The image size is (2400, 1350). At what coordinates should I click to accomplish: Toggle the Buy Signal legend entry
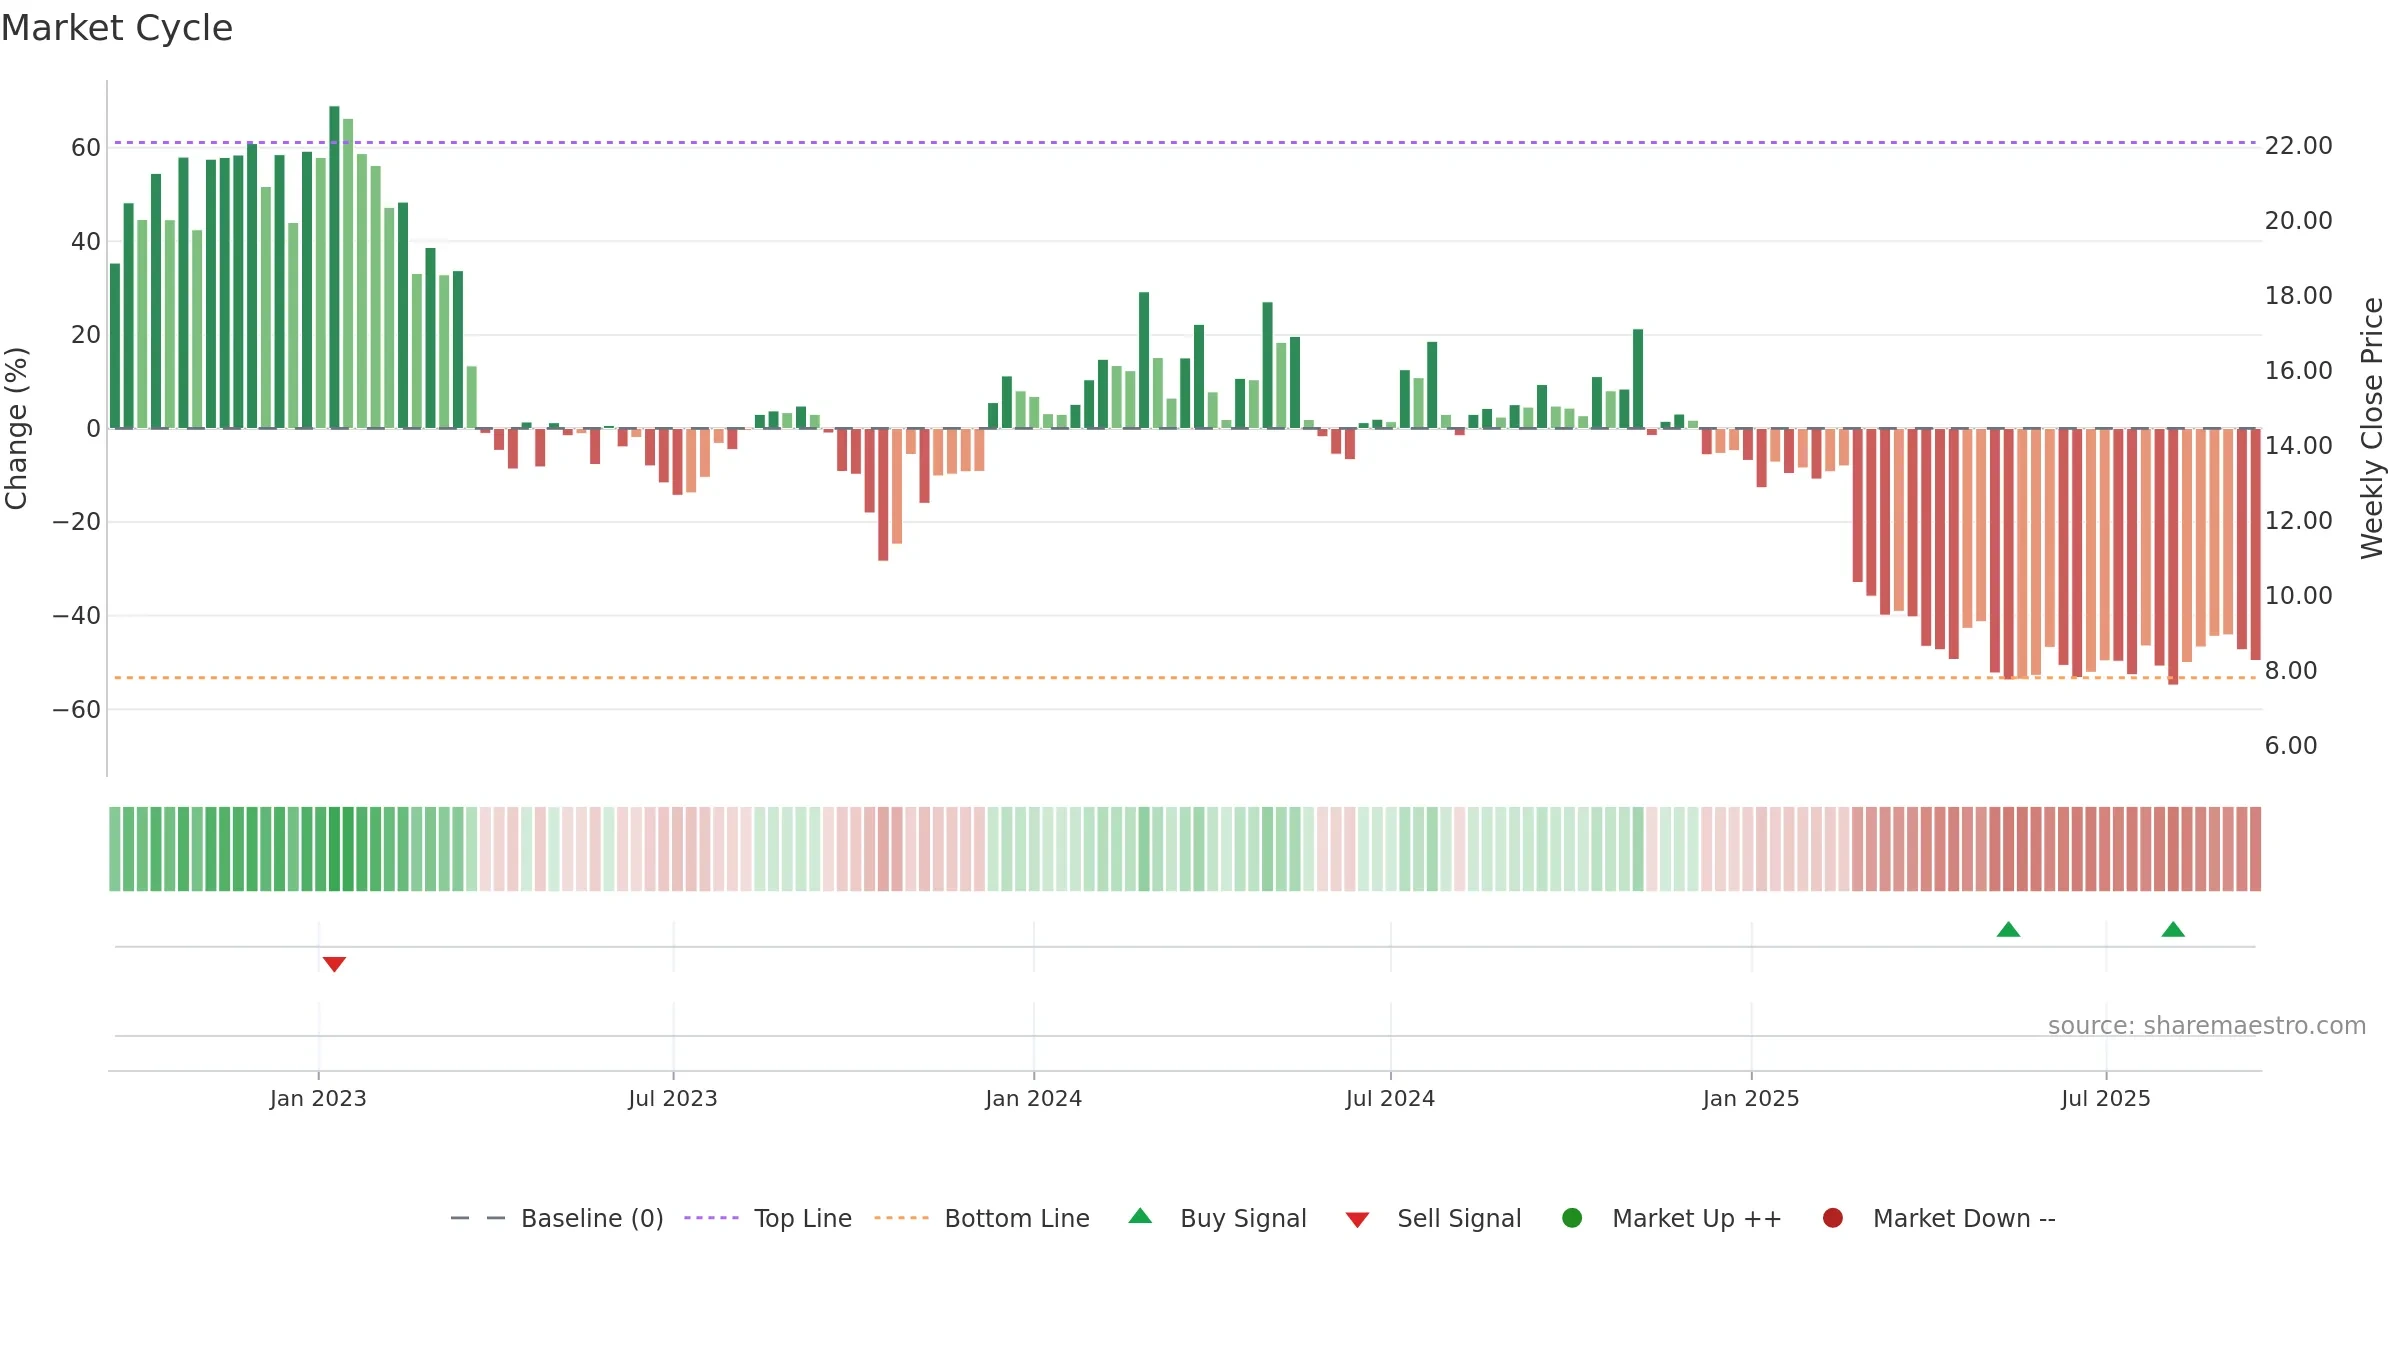point(1218,1218)
